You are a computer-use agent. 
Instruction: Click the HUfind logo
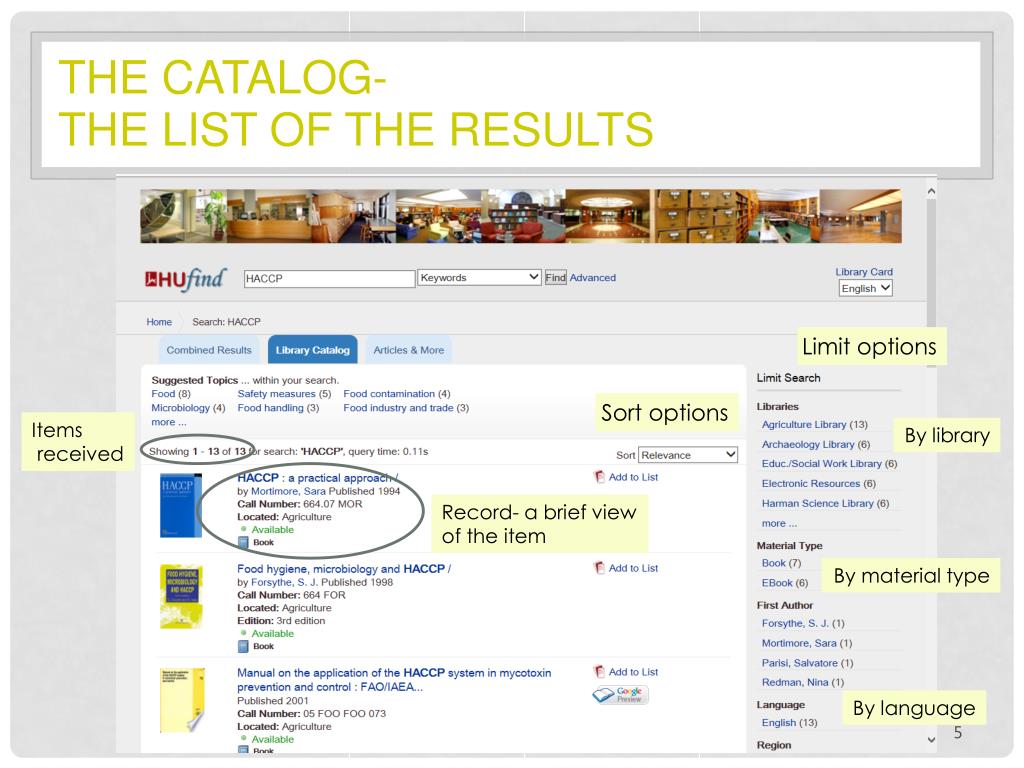coord(185,279)
